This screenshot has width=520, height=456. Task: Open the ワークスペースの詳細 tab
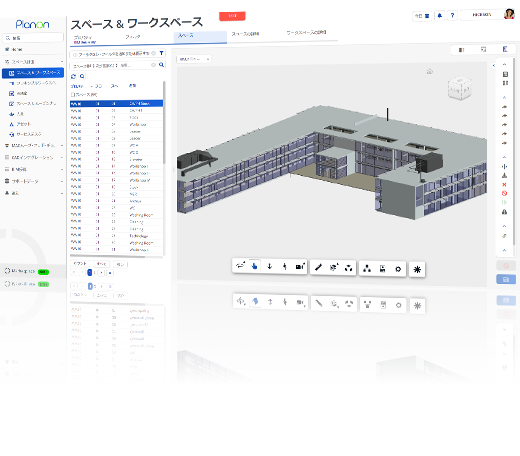point(306,32)
